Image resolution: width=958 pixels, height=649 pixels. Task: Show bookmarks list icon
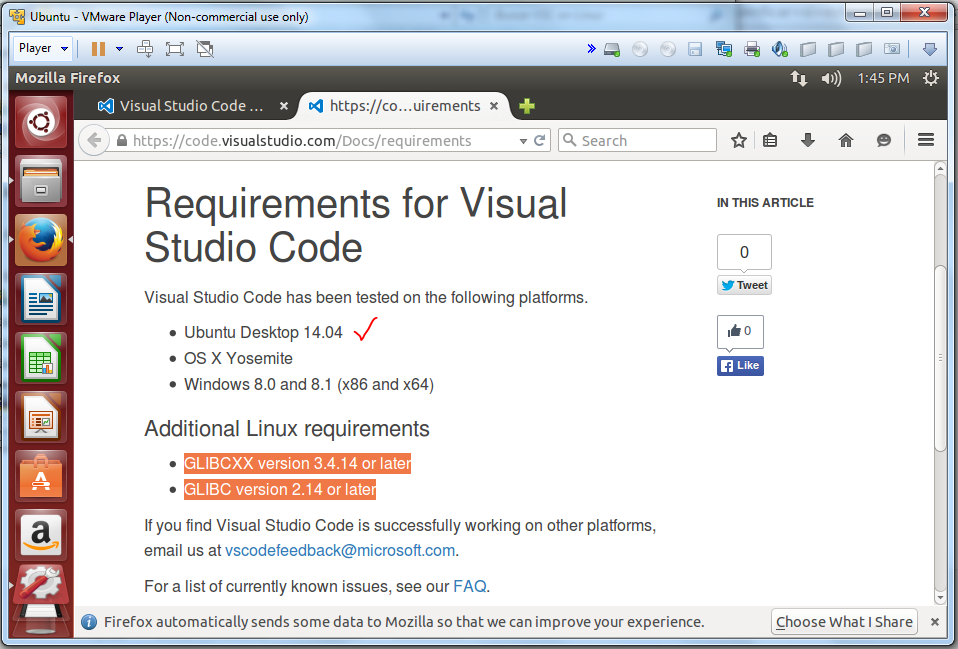pos(770,141)
